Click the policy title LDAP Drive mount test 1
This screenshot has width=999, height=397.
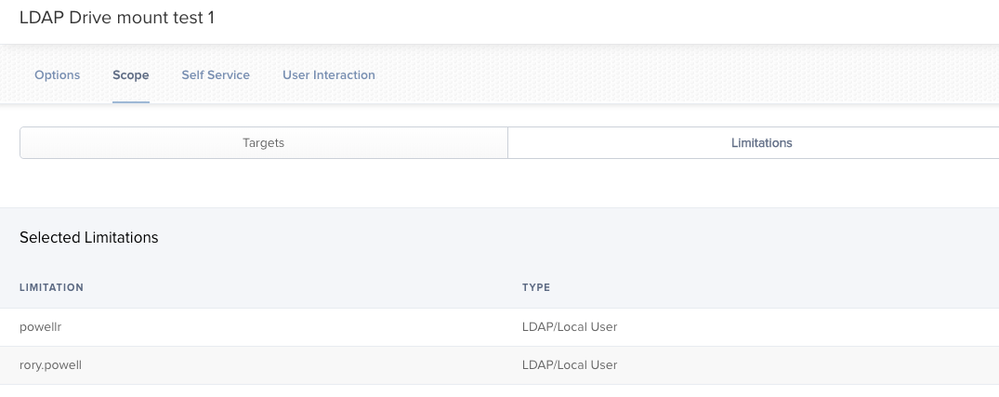(117, 18)
